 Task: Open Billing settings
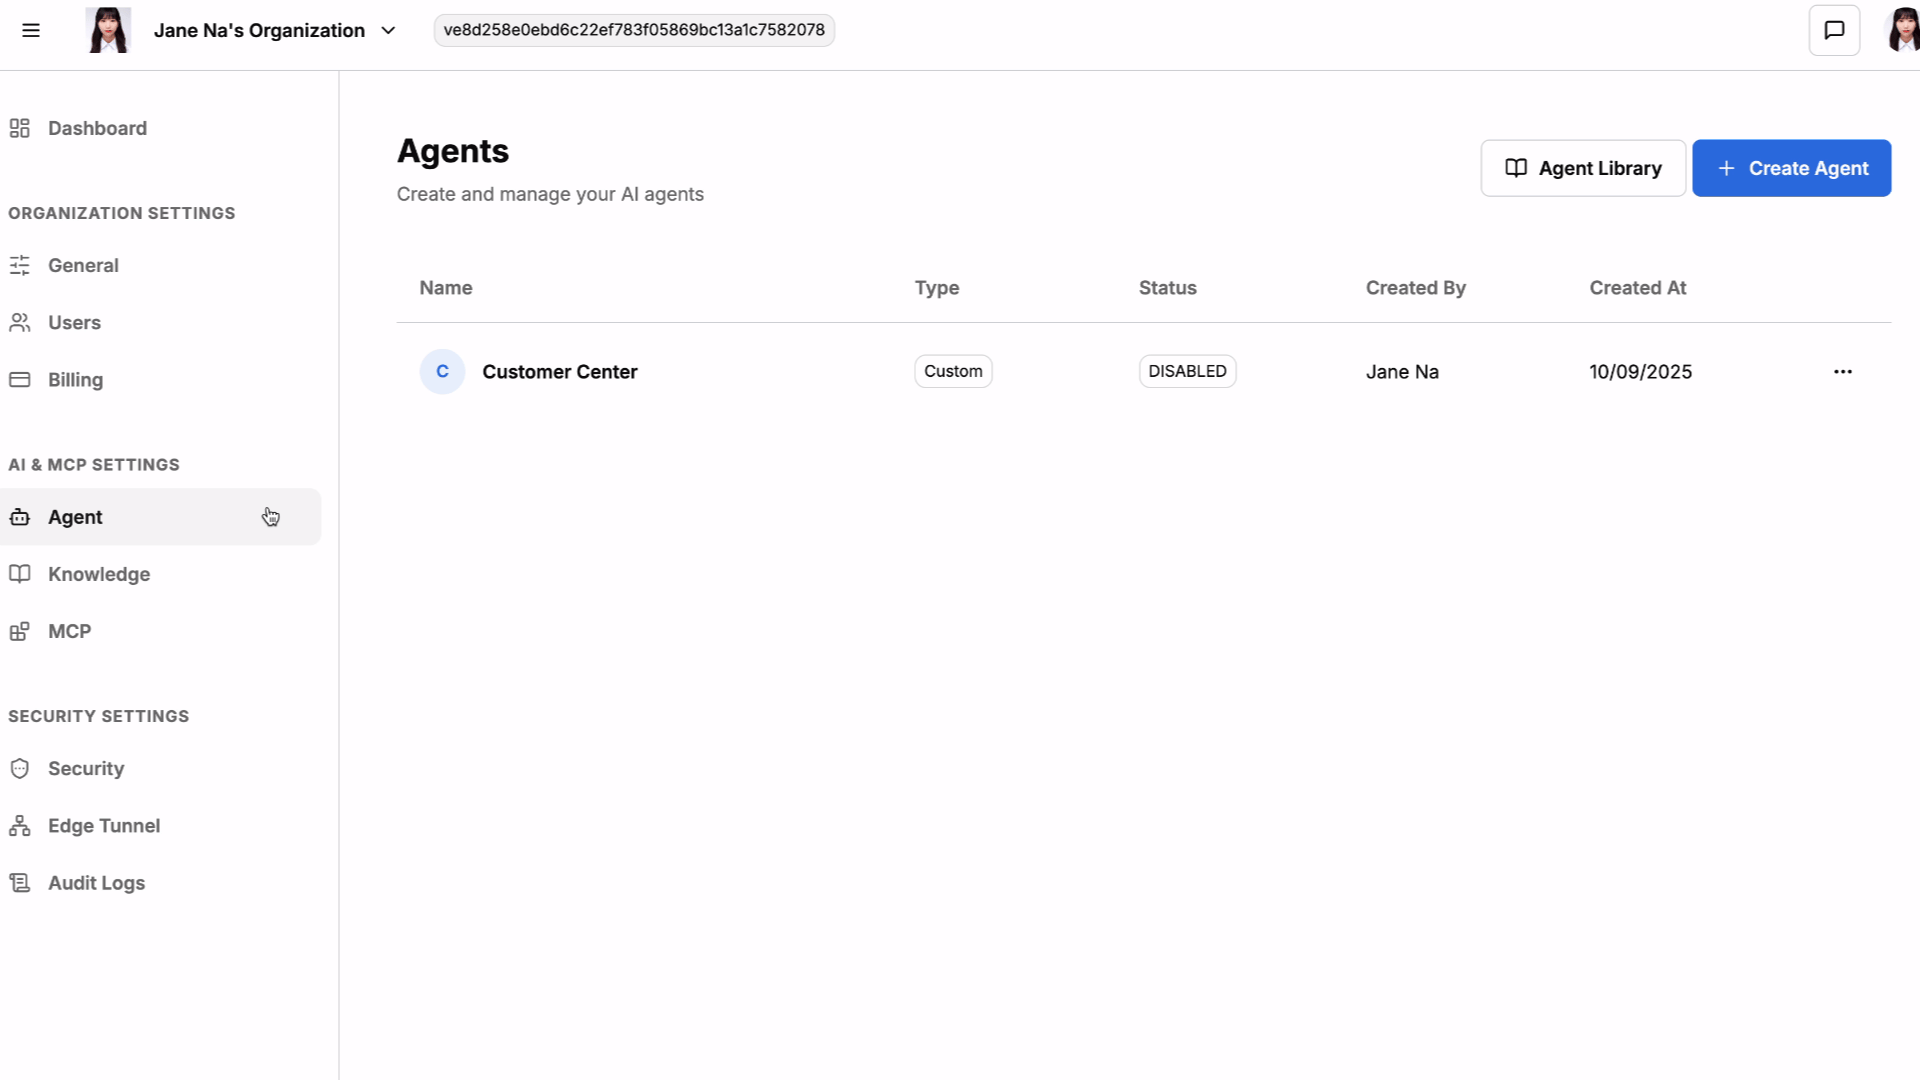(x=75, y=380)
